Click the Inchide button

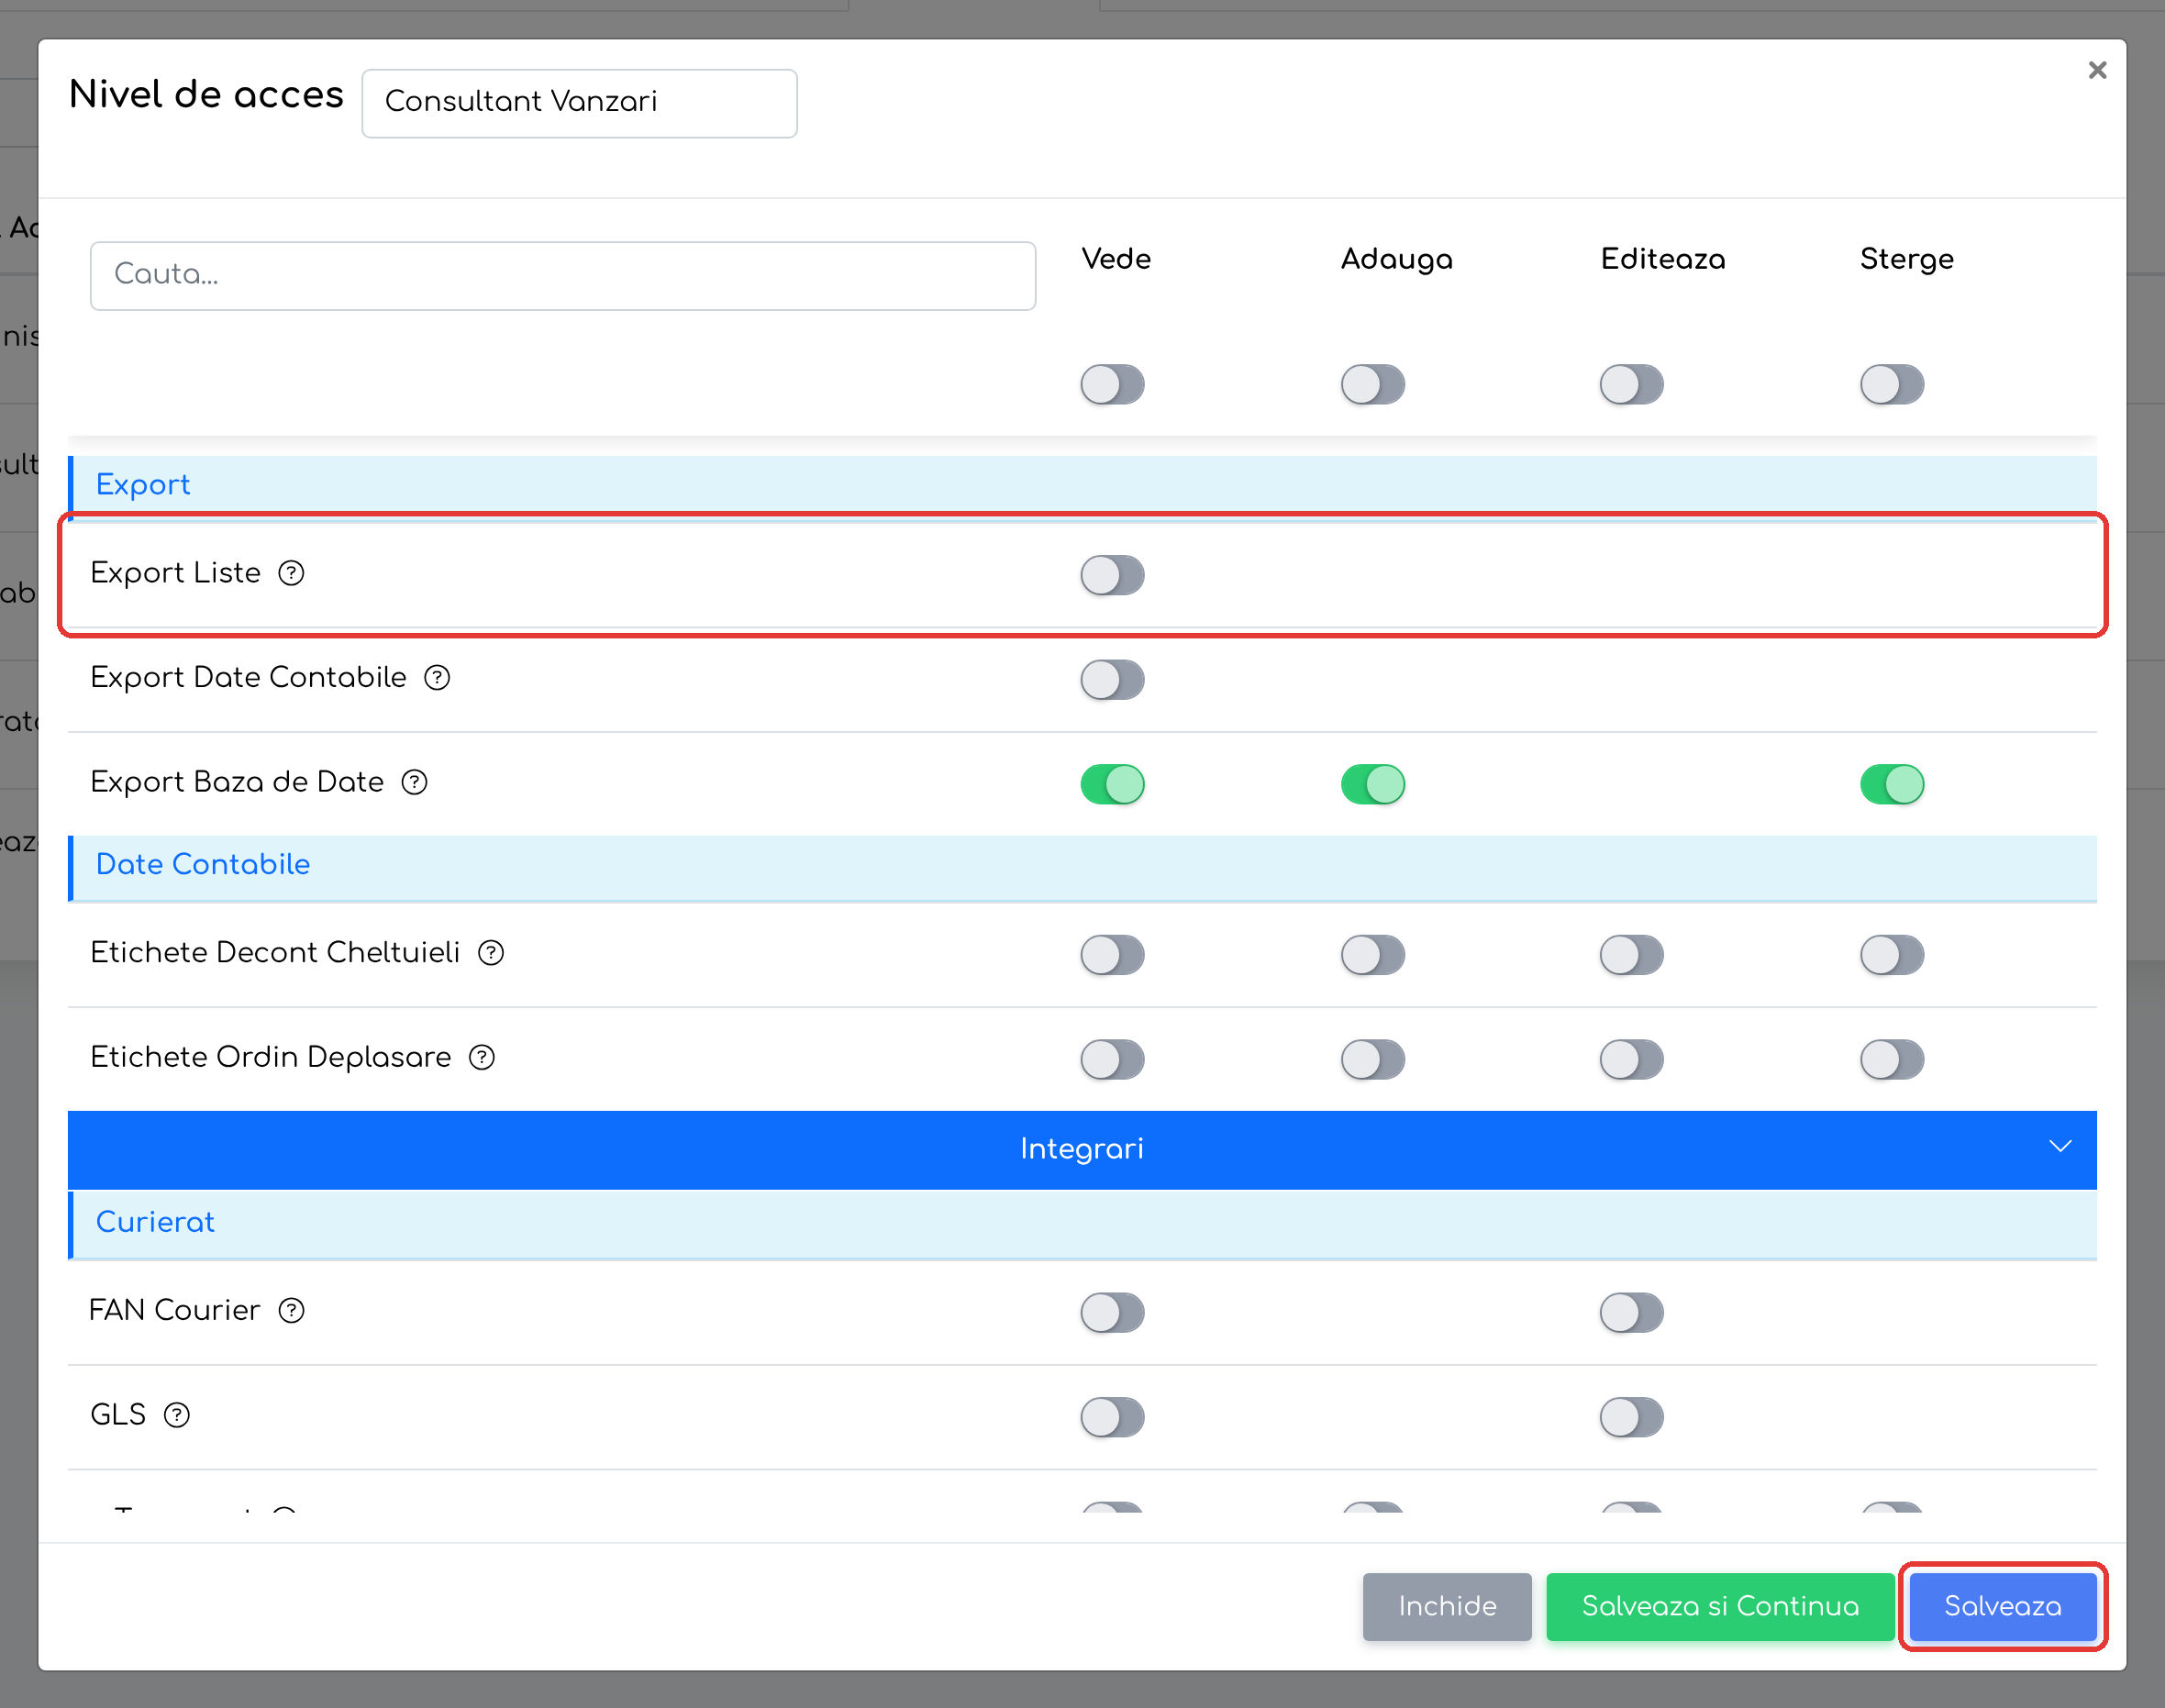click(x=1446, y=1606)
